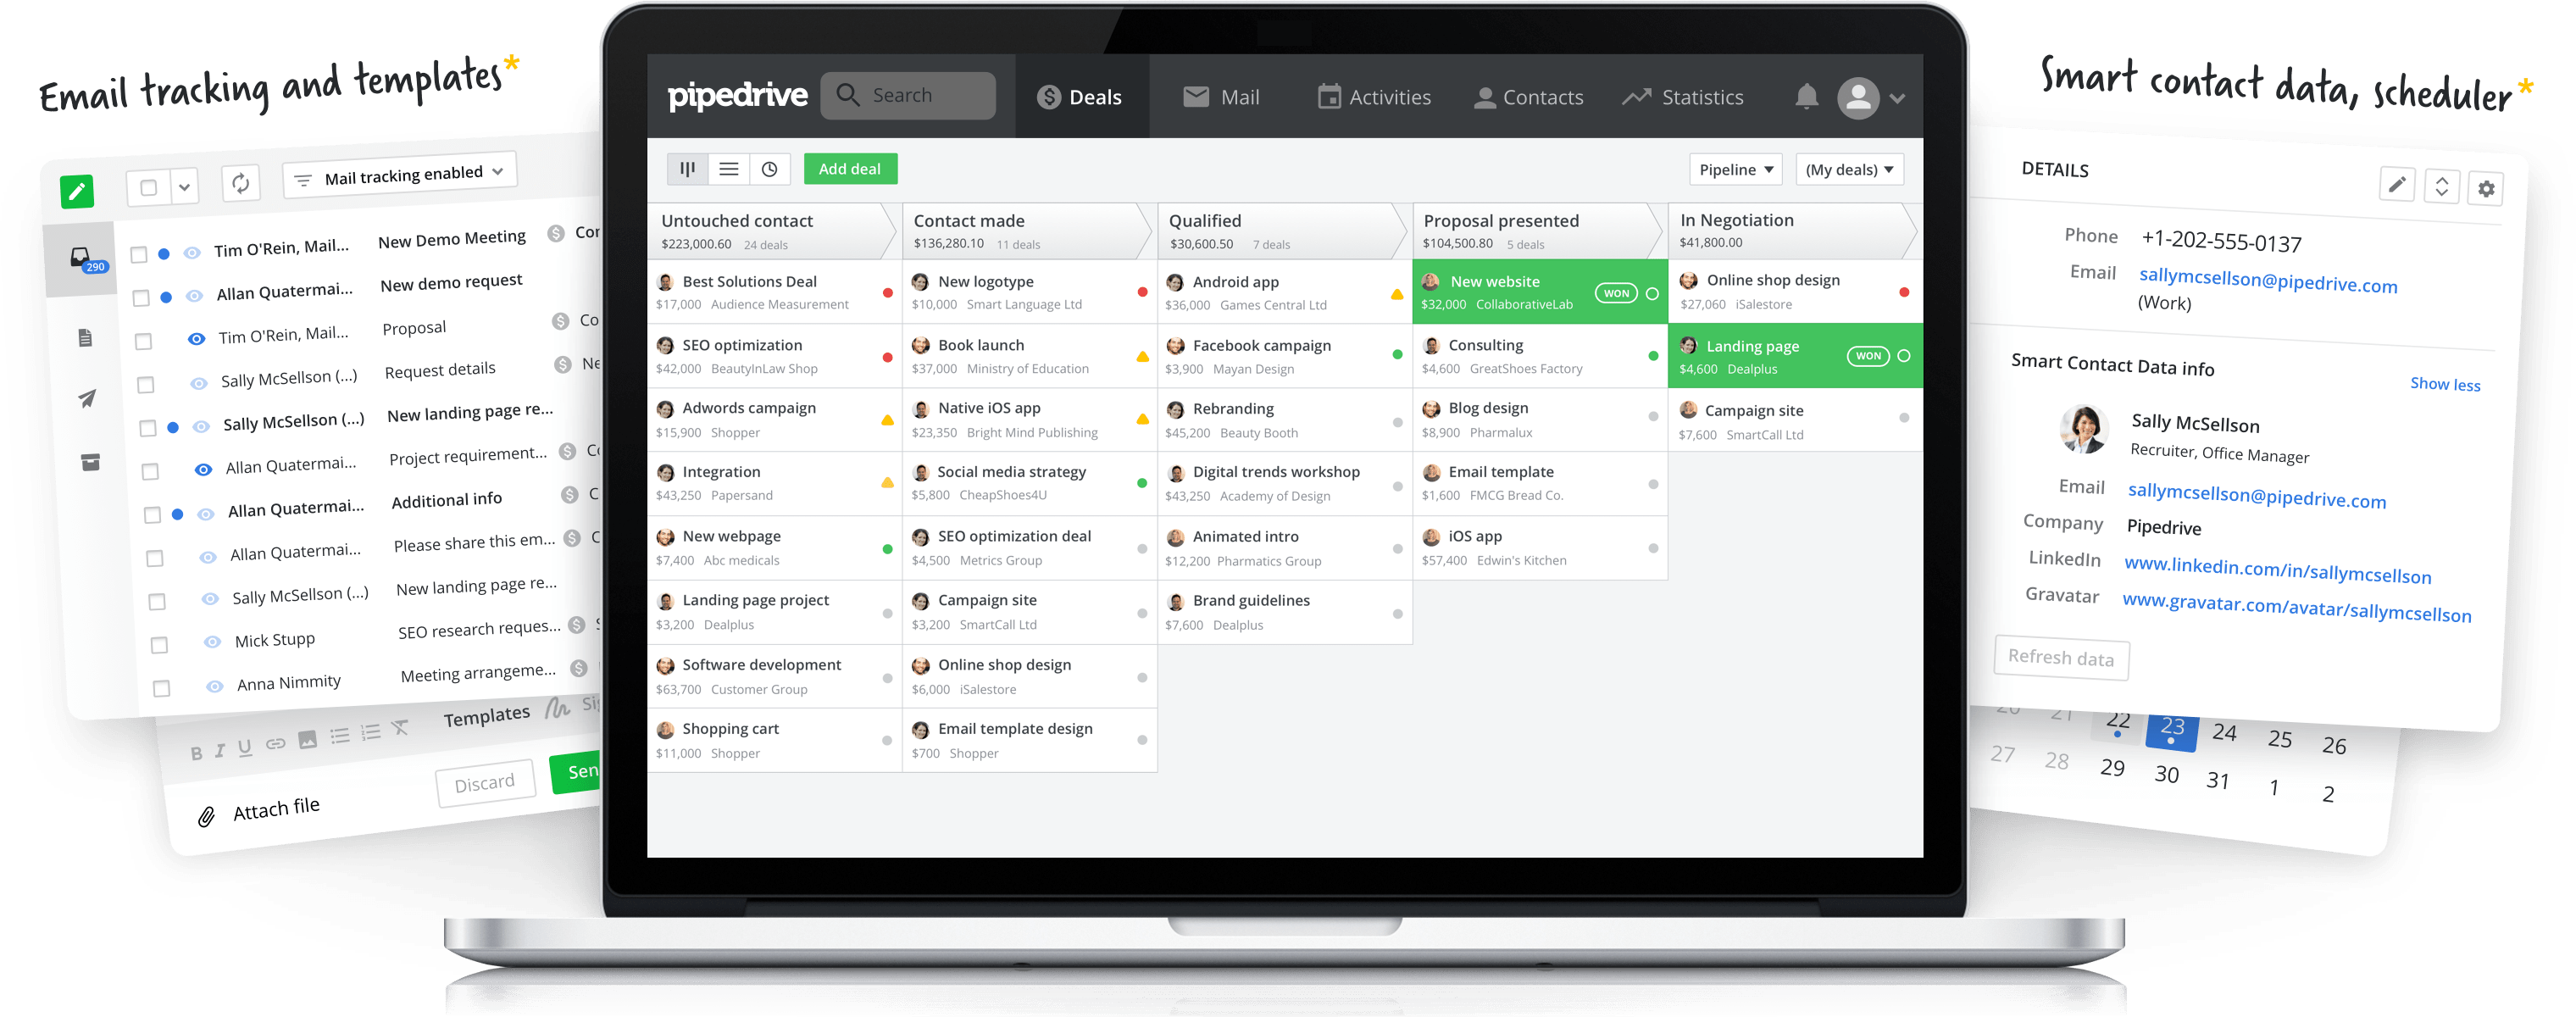Tick checkbox for Request details email
This screenshot has width=2576, height=1017.
(146, 384)
